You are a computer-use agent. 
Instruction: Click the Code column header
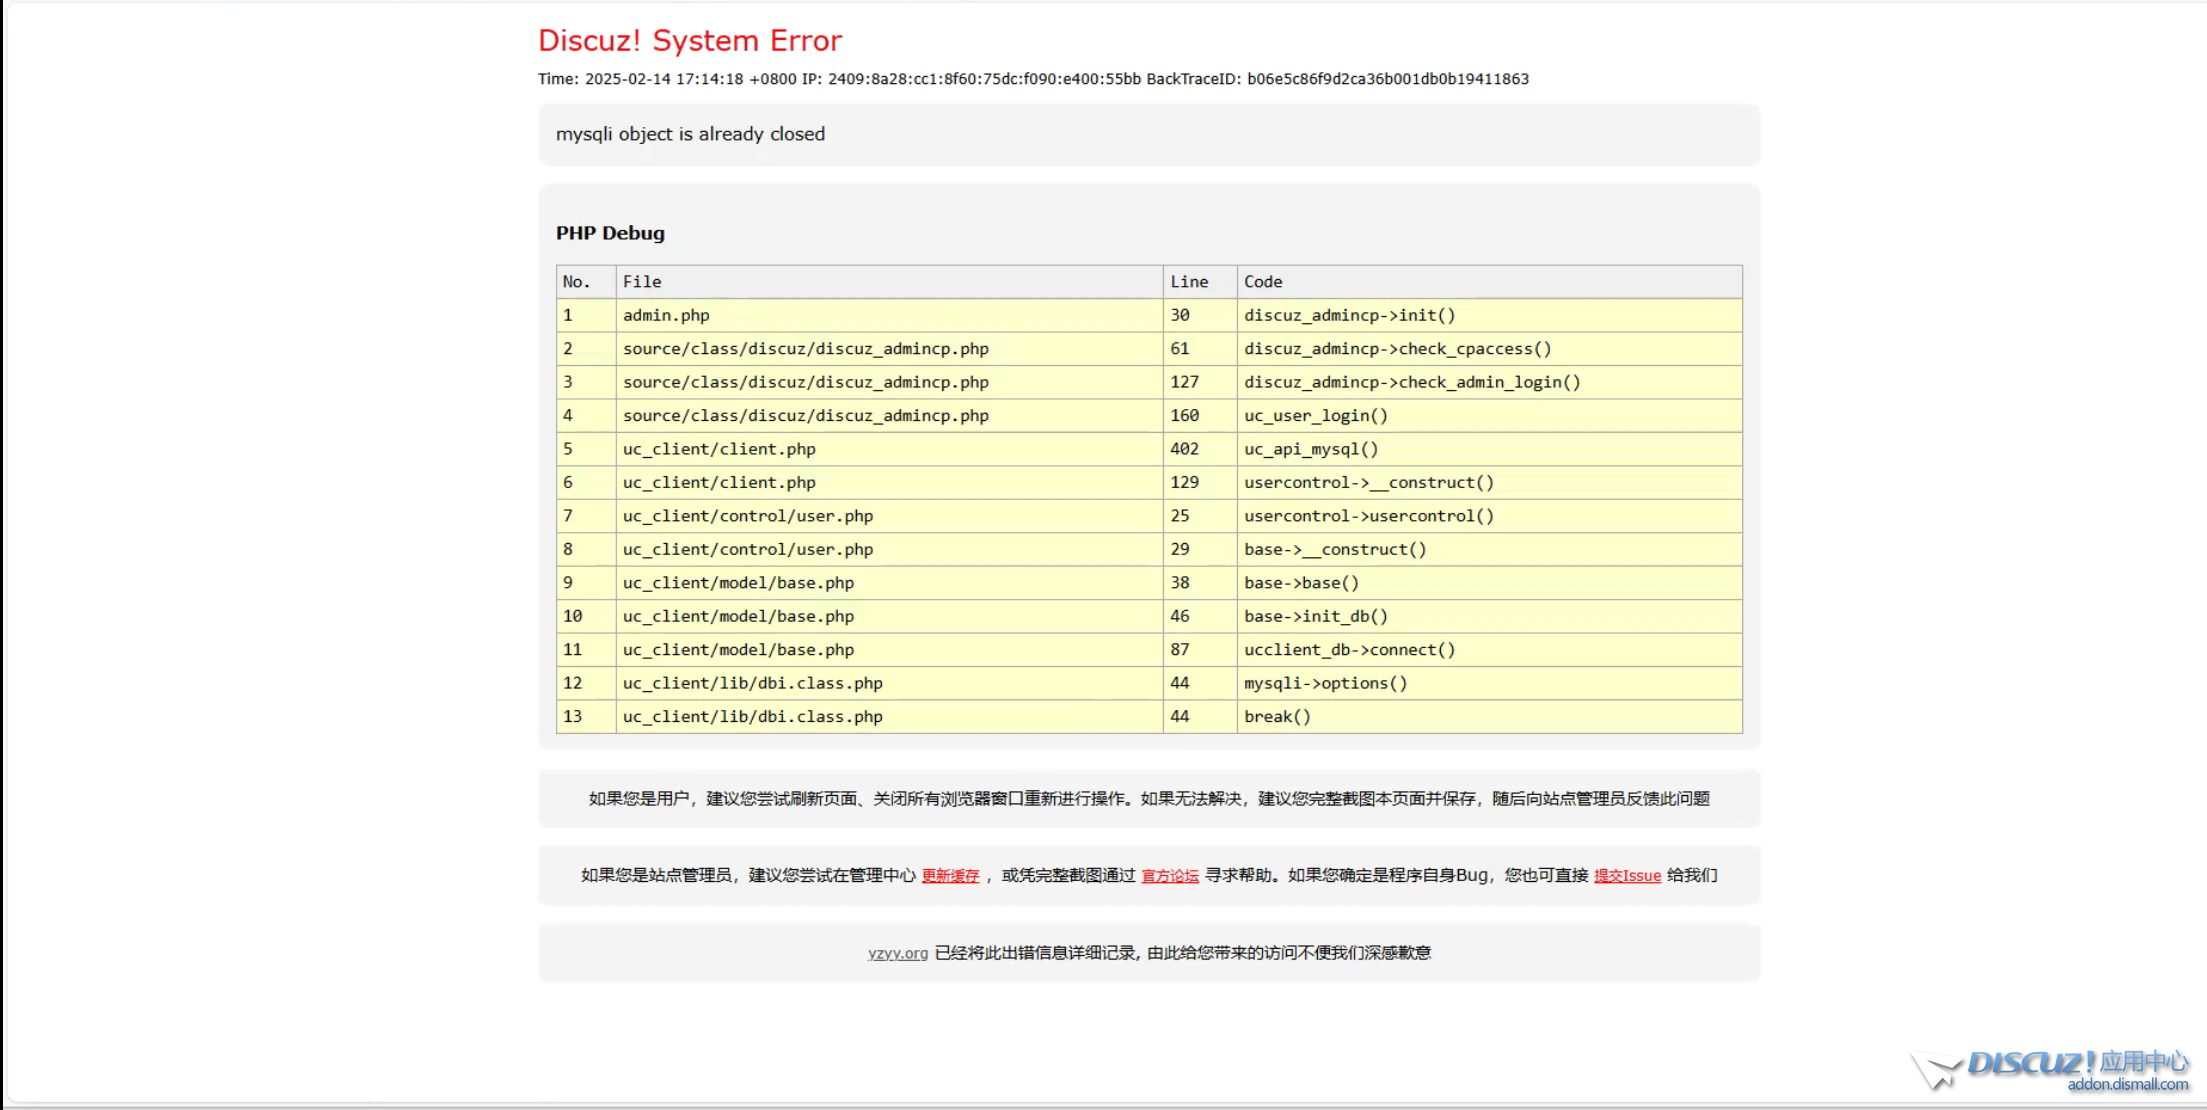click(x=1263, y=282)
